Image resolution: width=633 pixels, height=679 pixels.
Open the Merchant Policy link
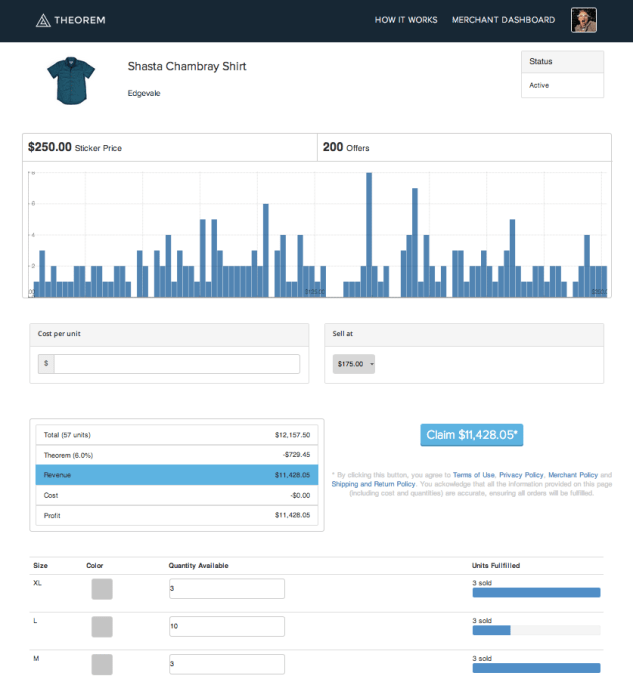573,475
